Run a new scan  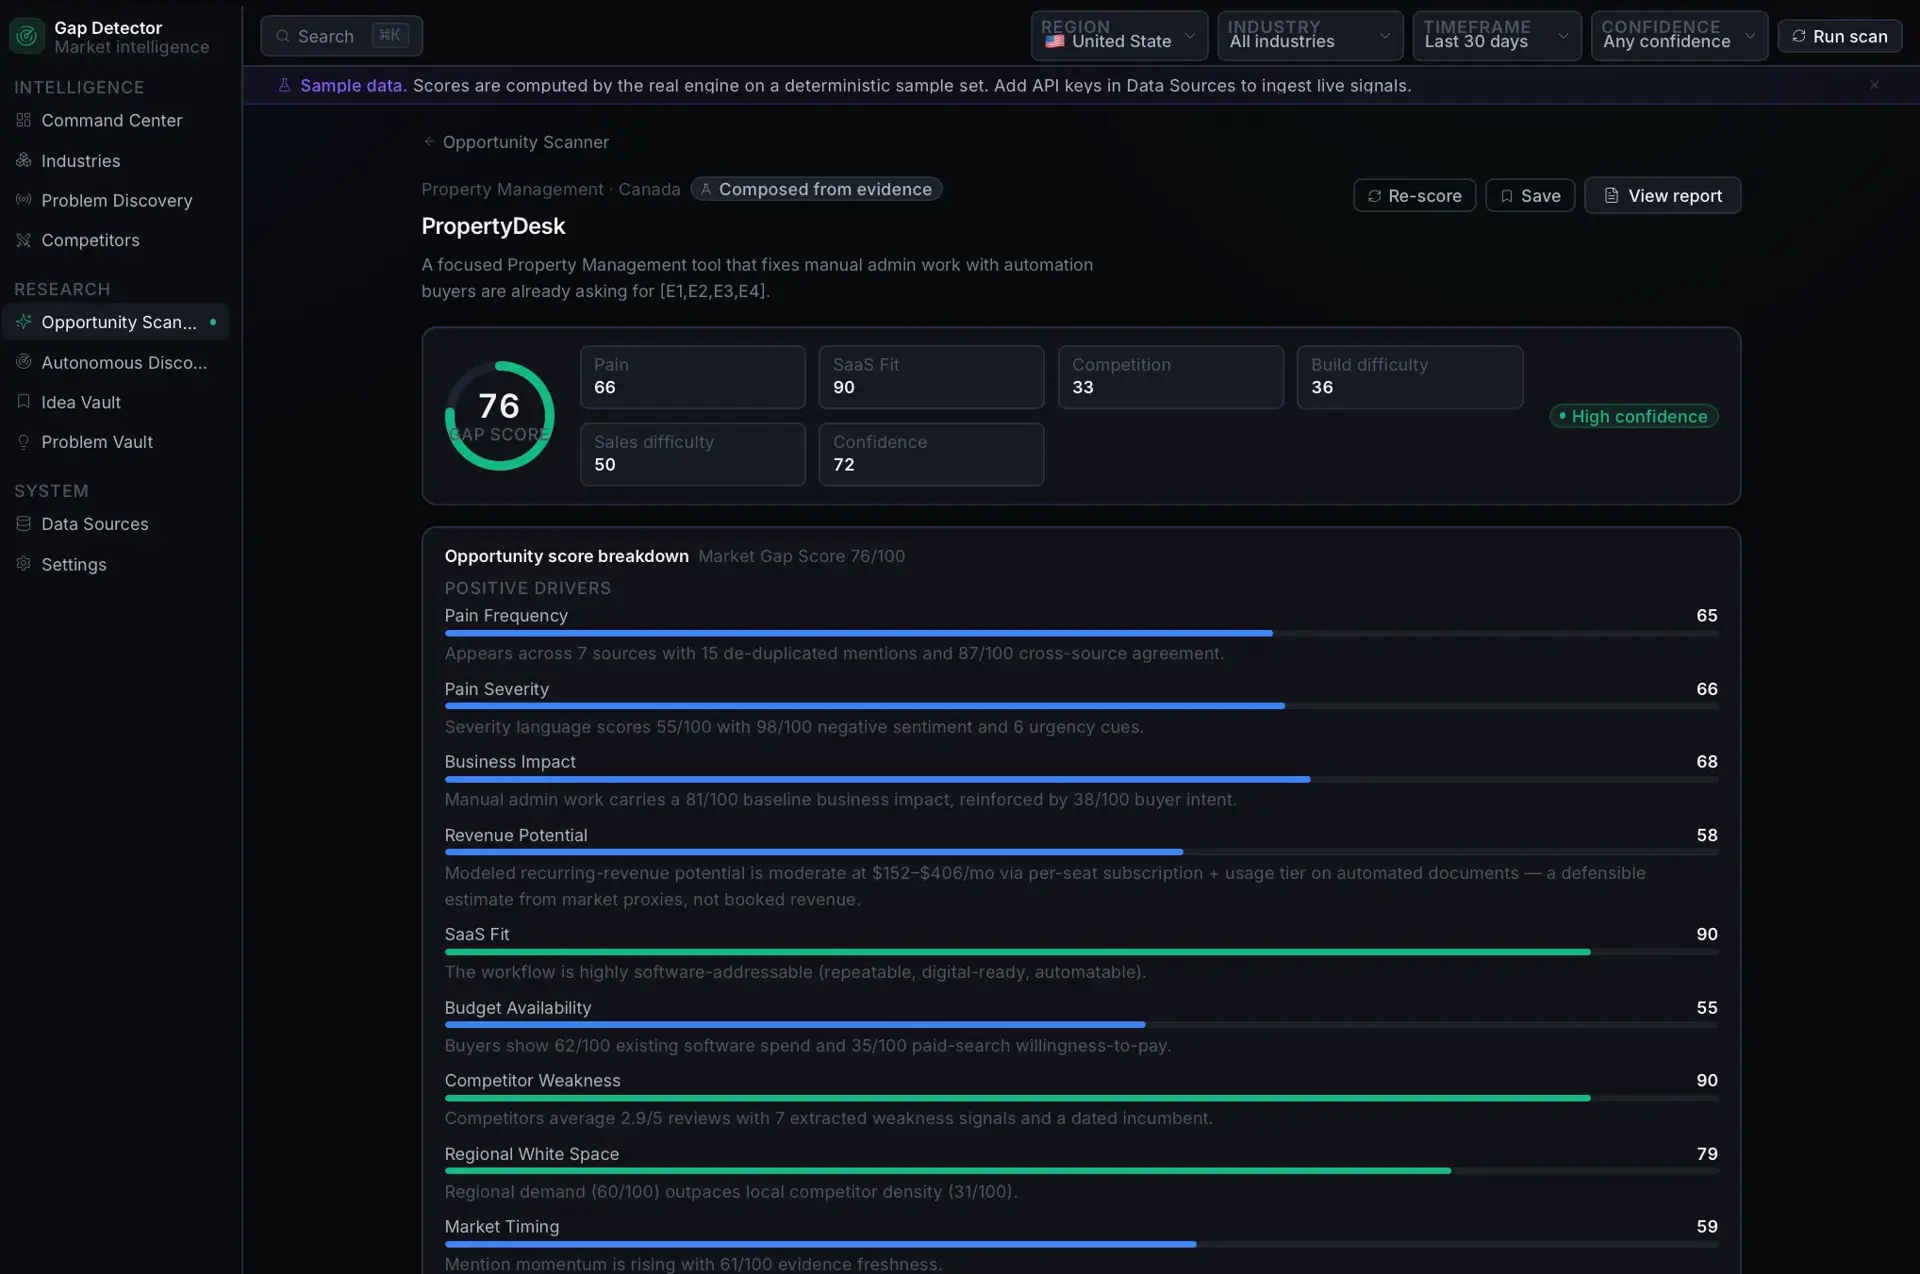coord(1840,36)
